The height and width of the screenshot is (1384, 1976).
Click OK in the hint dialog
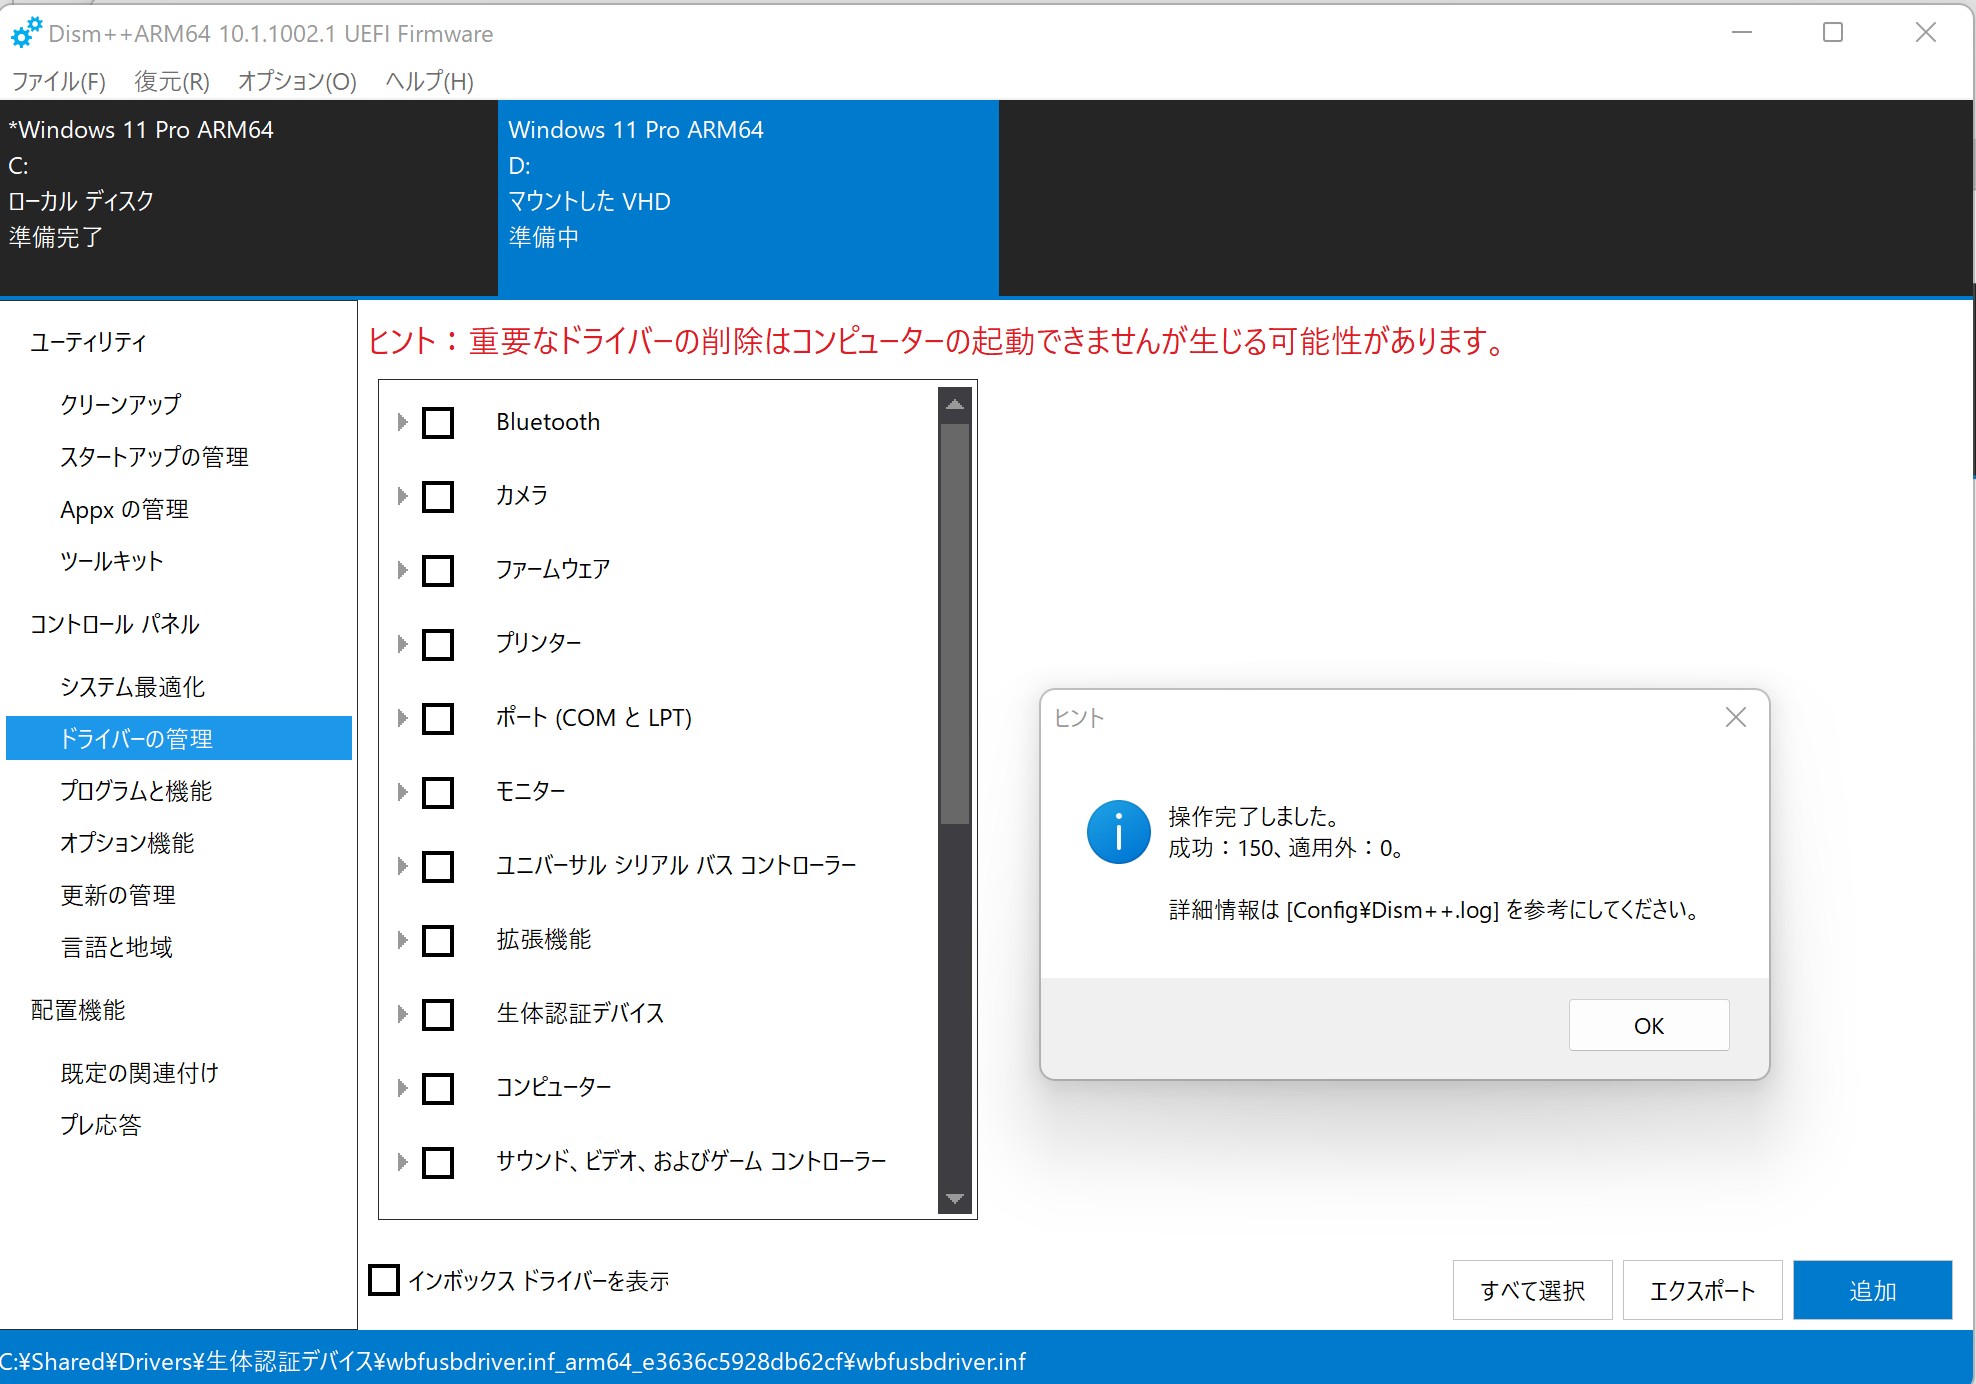(x=1649, y=1025)
